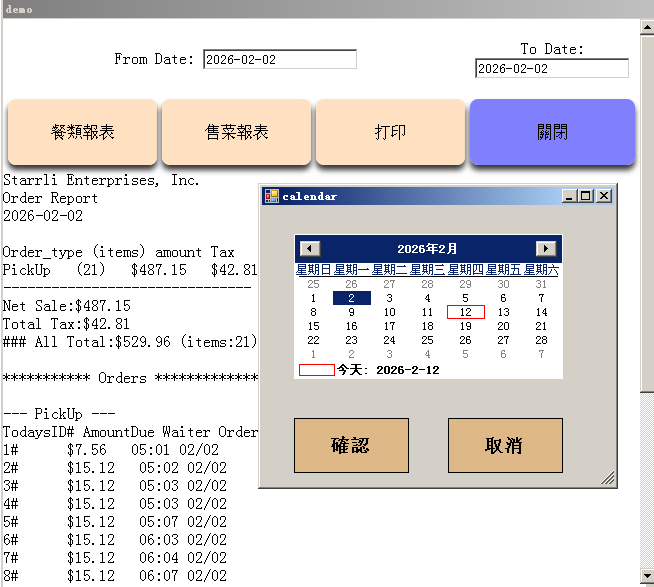The width and height of the screenshot is (654, 587).
Task: Advance calendar to next month
Action: 546,249
